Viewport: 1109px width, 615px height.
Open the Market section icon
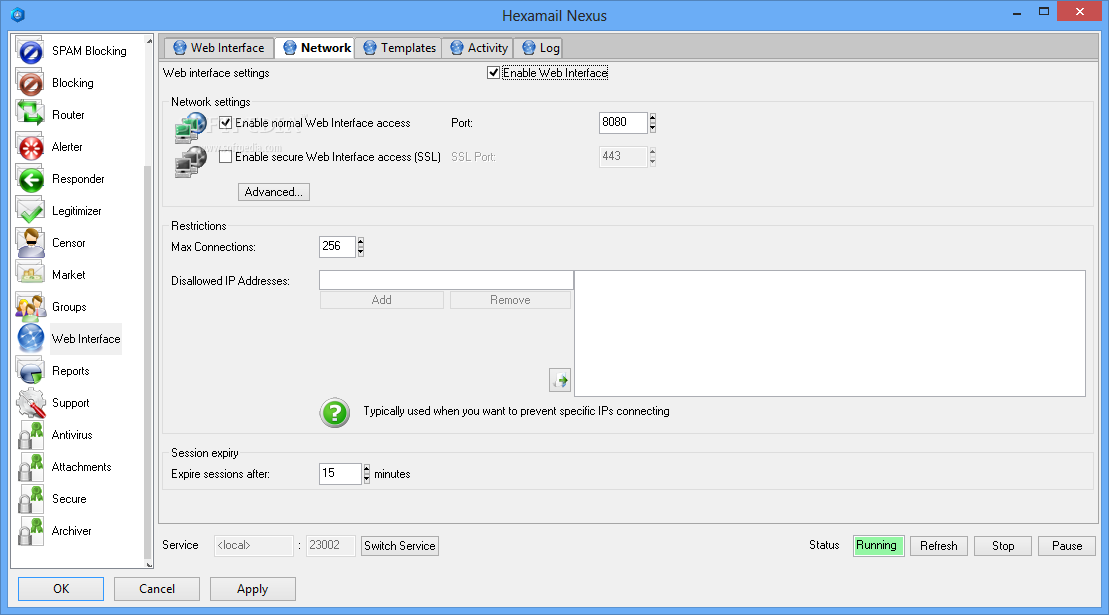coord(30,274)
